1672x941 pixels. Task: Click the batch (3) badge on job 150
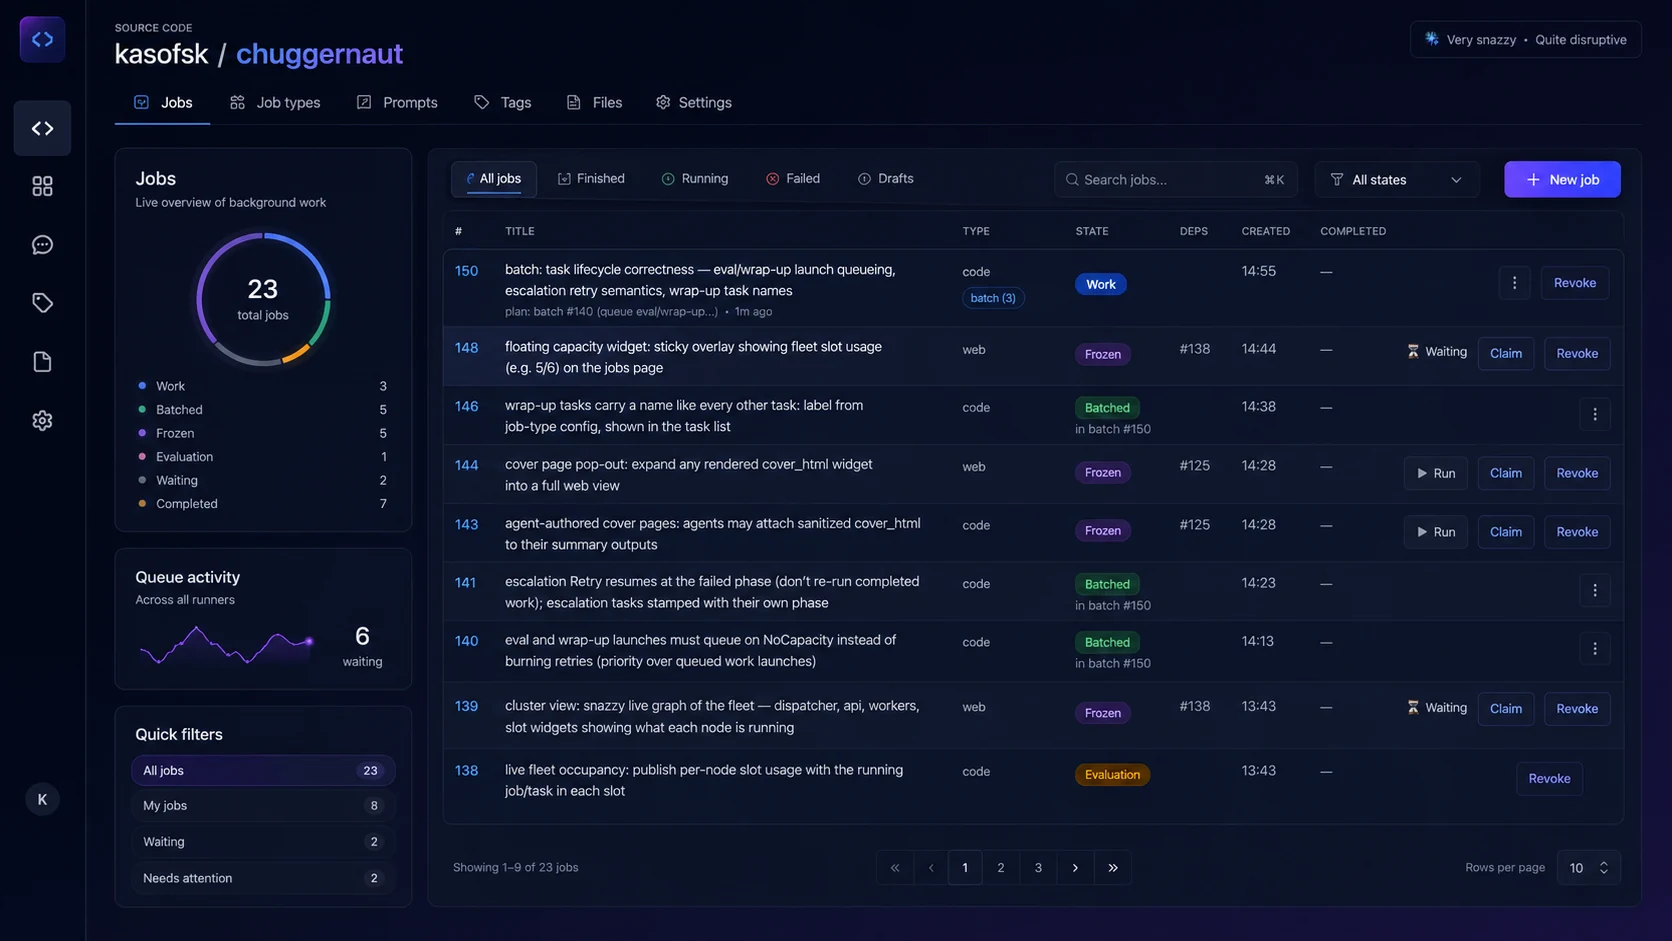pyautogui.click(x=993, y=298)
